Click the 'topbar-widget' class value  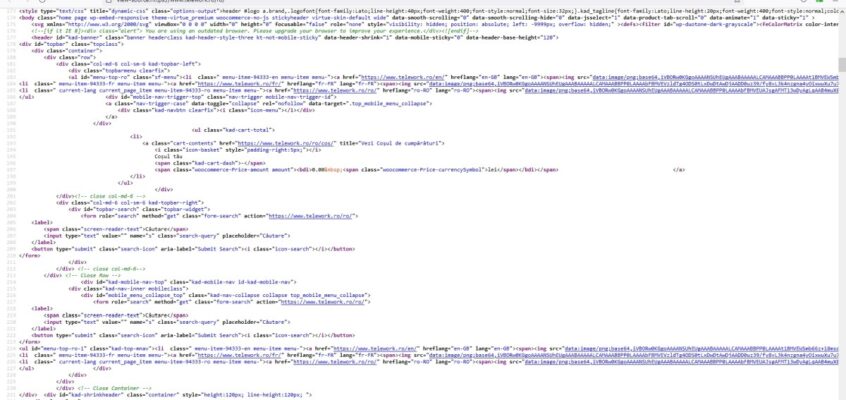point(187,209)
